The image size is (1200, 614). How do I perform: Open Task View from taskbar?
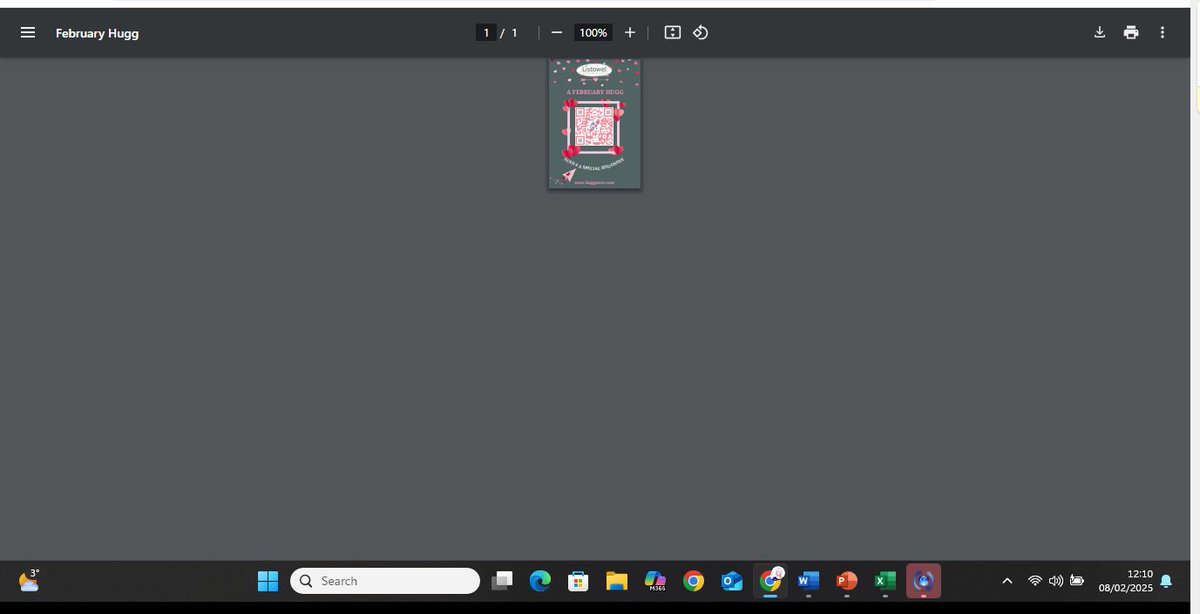(x=502, y=581)
